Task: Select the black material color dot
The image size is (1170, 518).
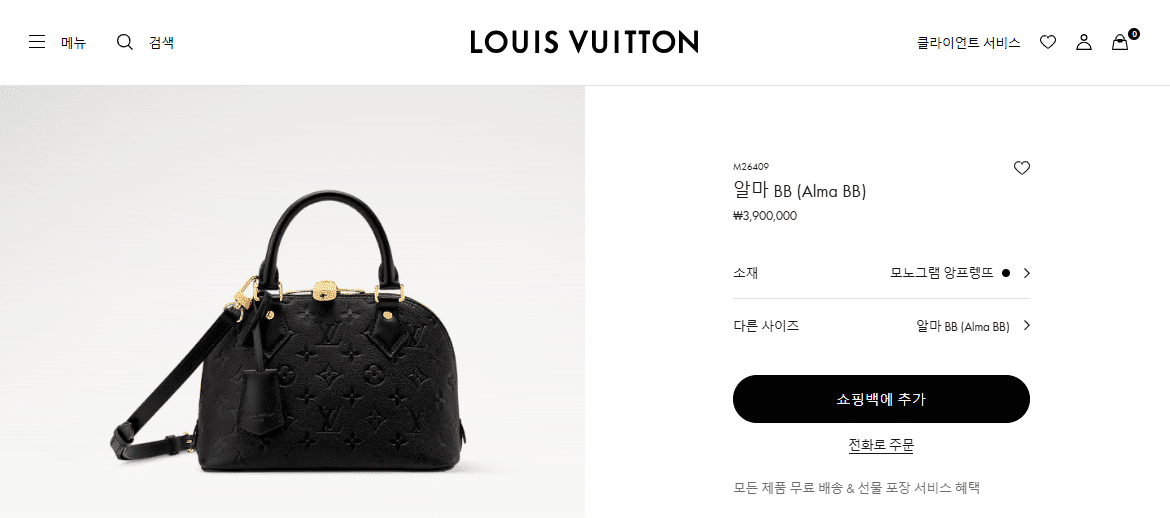Action: (x=1005, y=273)
